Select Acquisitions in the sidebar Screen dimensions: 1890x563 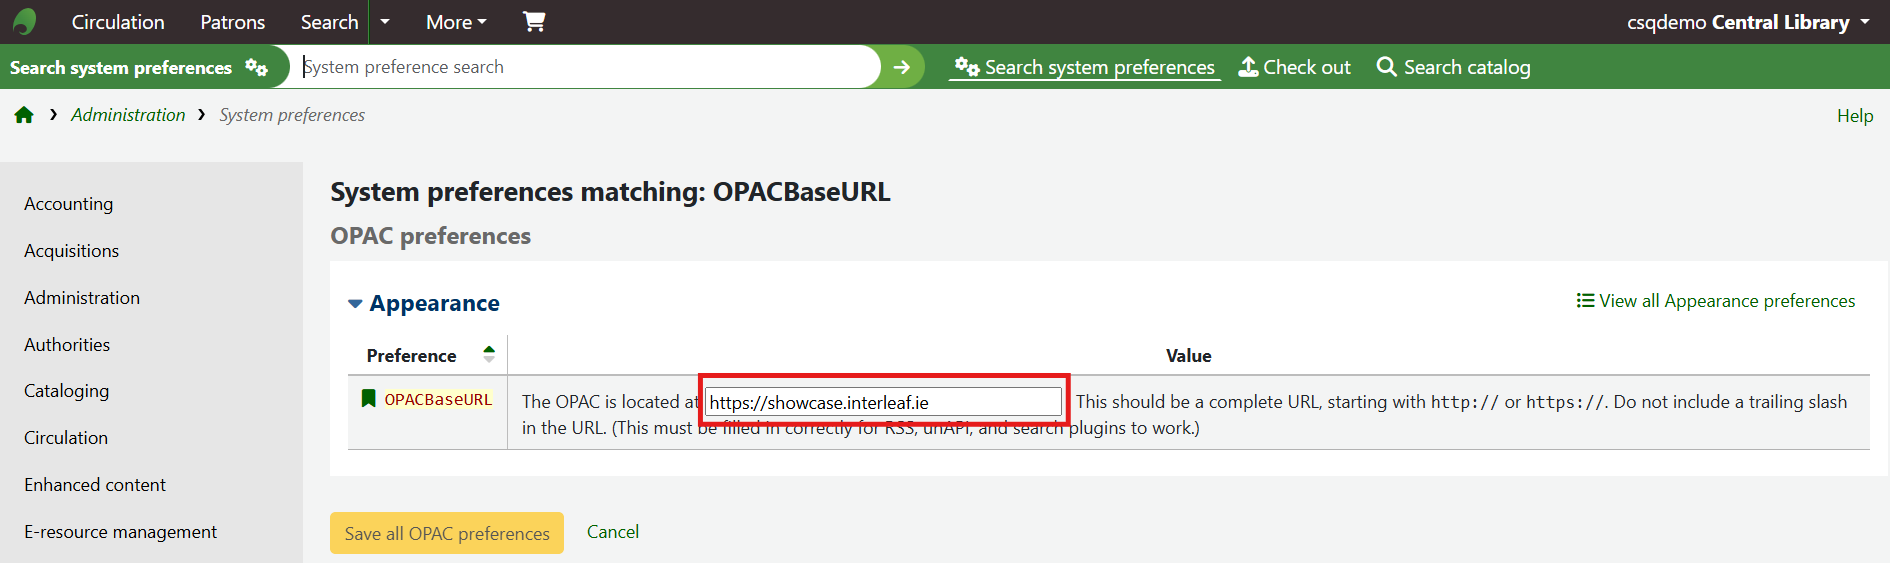click(71, 251)
